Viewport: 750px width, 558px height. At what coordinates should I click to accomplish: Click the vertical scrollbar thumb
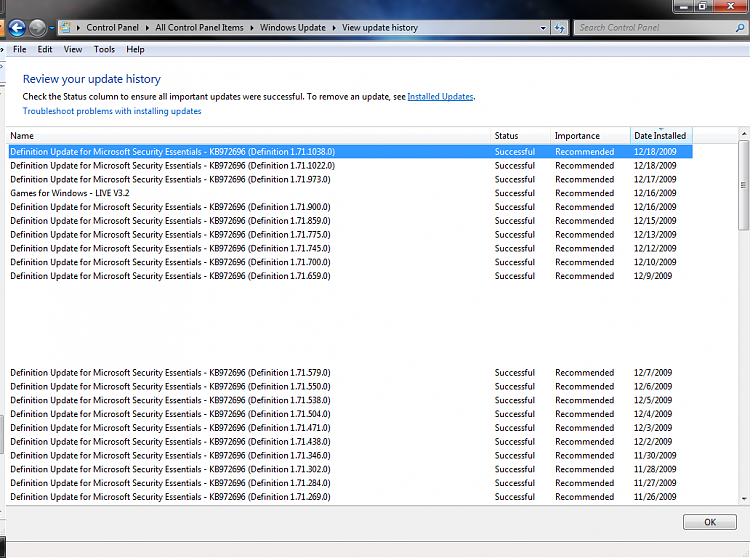coord(744,185)
